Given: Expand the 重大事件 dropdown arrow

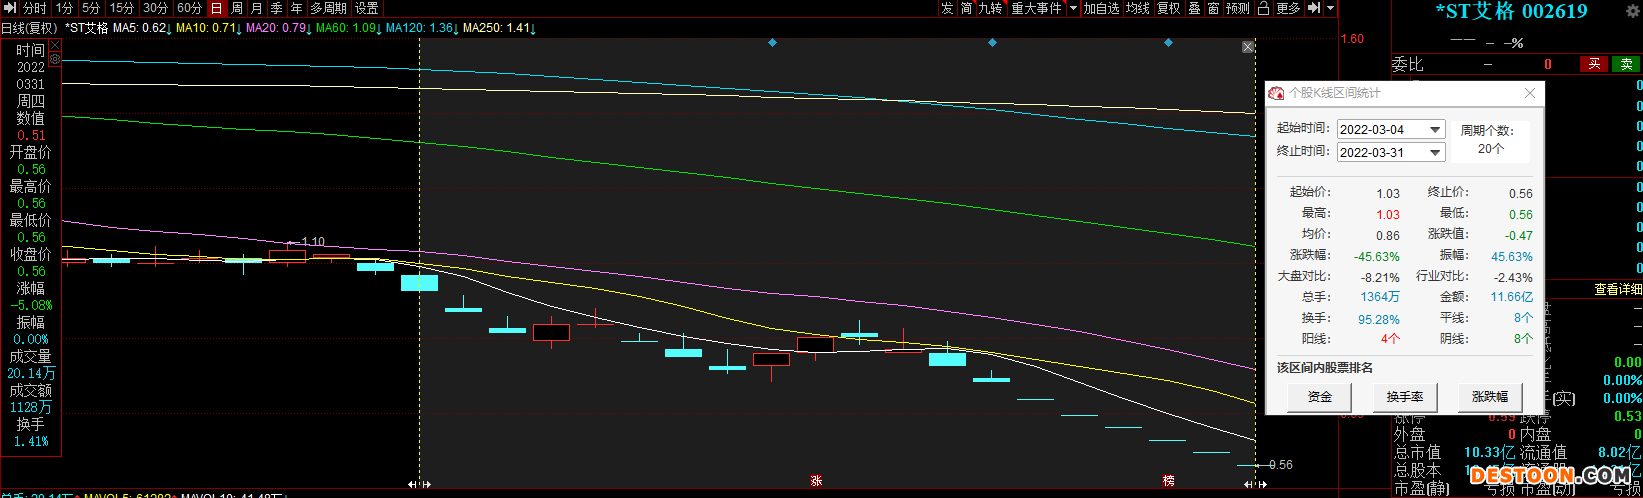Looking at the screenshot, I should (x=1074, y=8).
